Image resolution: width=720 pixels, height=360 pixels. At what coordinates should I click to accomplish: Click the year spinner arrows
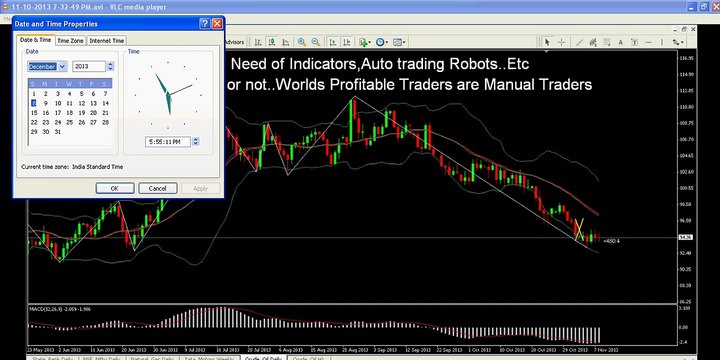pos(110,67)
